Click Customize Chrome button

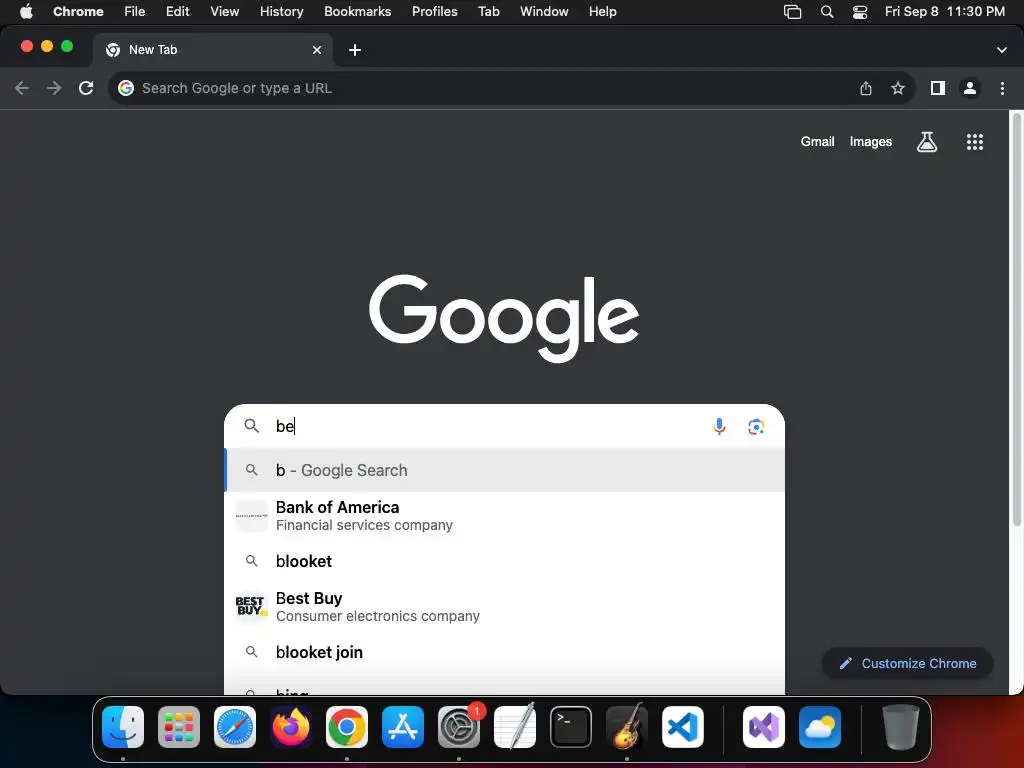pos(908,664)
